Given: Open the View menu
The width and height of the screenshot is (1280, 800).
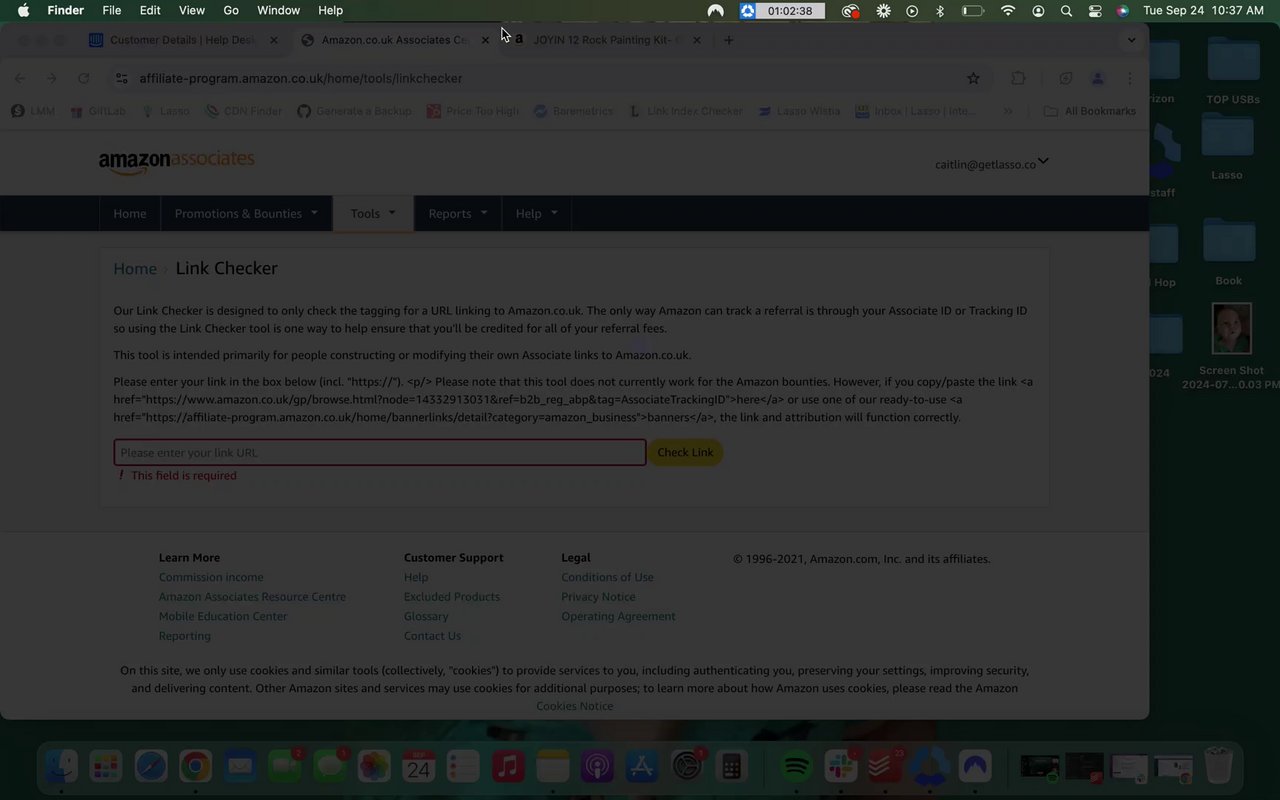Looking at the screenshot, I should tap(192, 10).
